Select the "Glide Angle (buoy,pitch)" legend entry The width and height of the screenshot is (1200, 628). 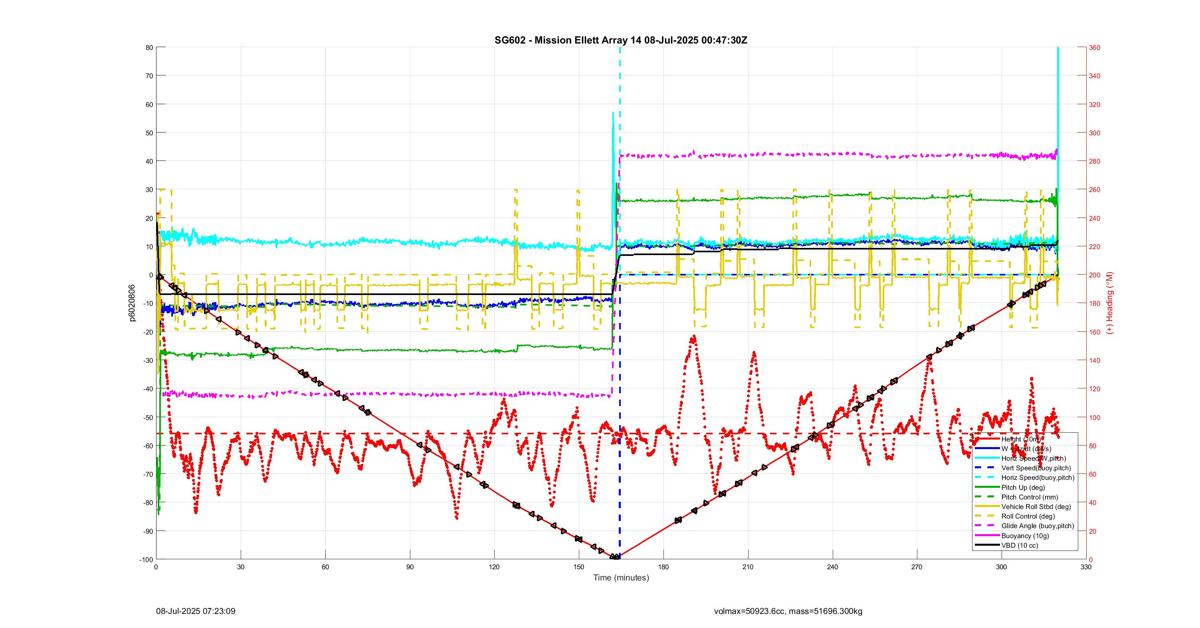click(x=1022, y=526)
